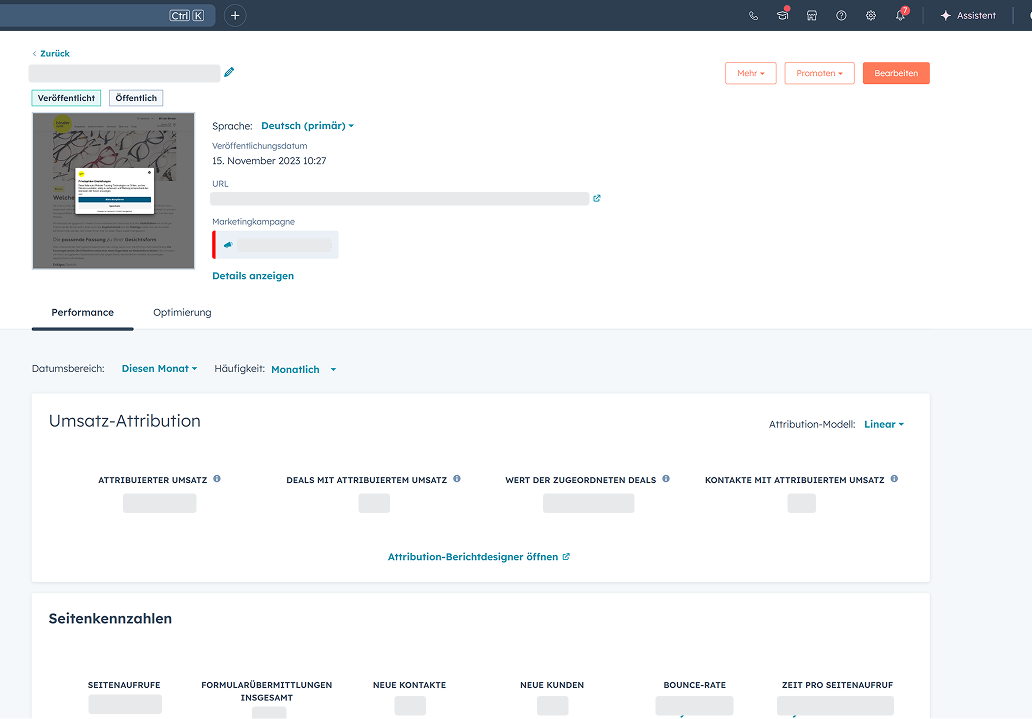1032x719 pixels.
Task: Click the pencil icon to edit page title
Action: pos(229,72)
